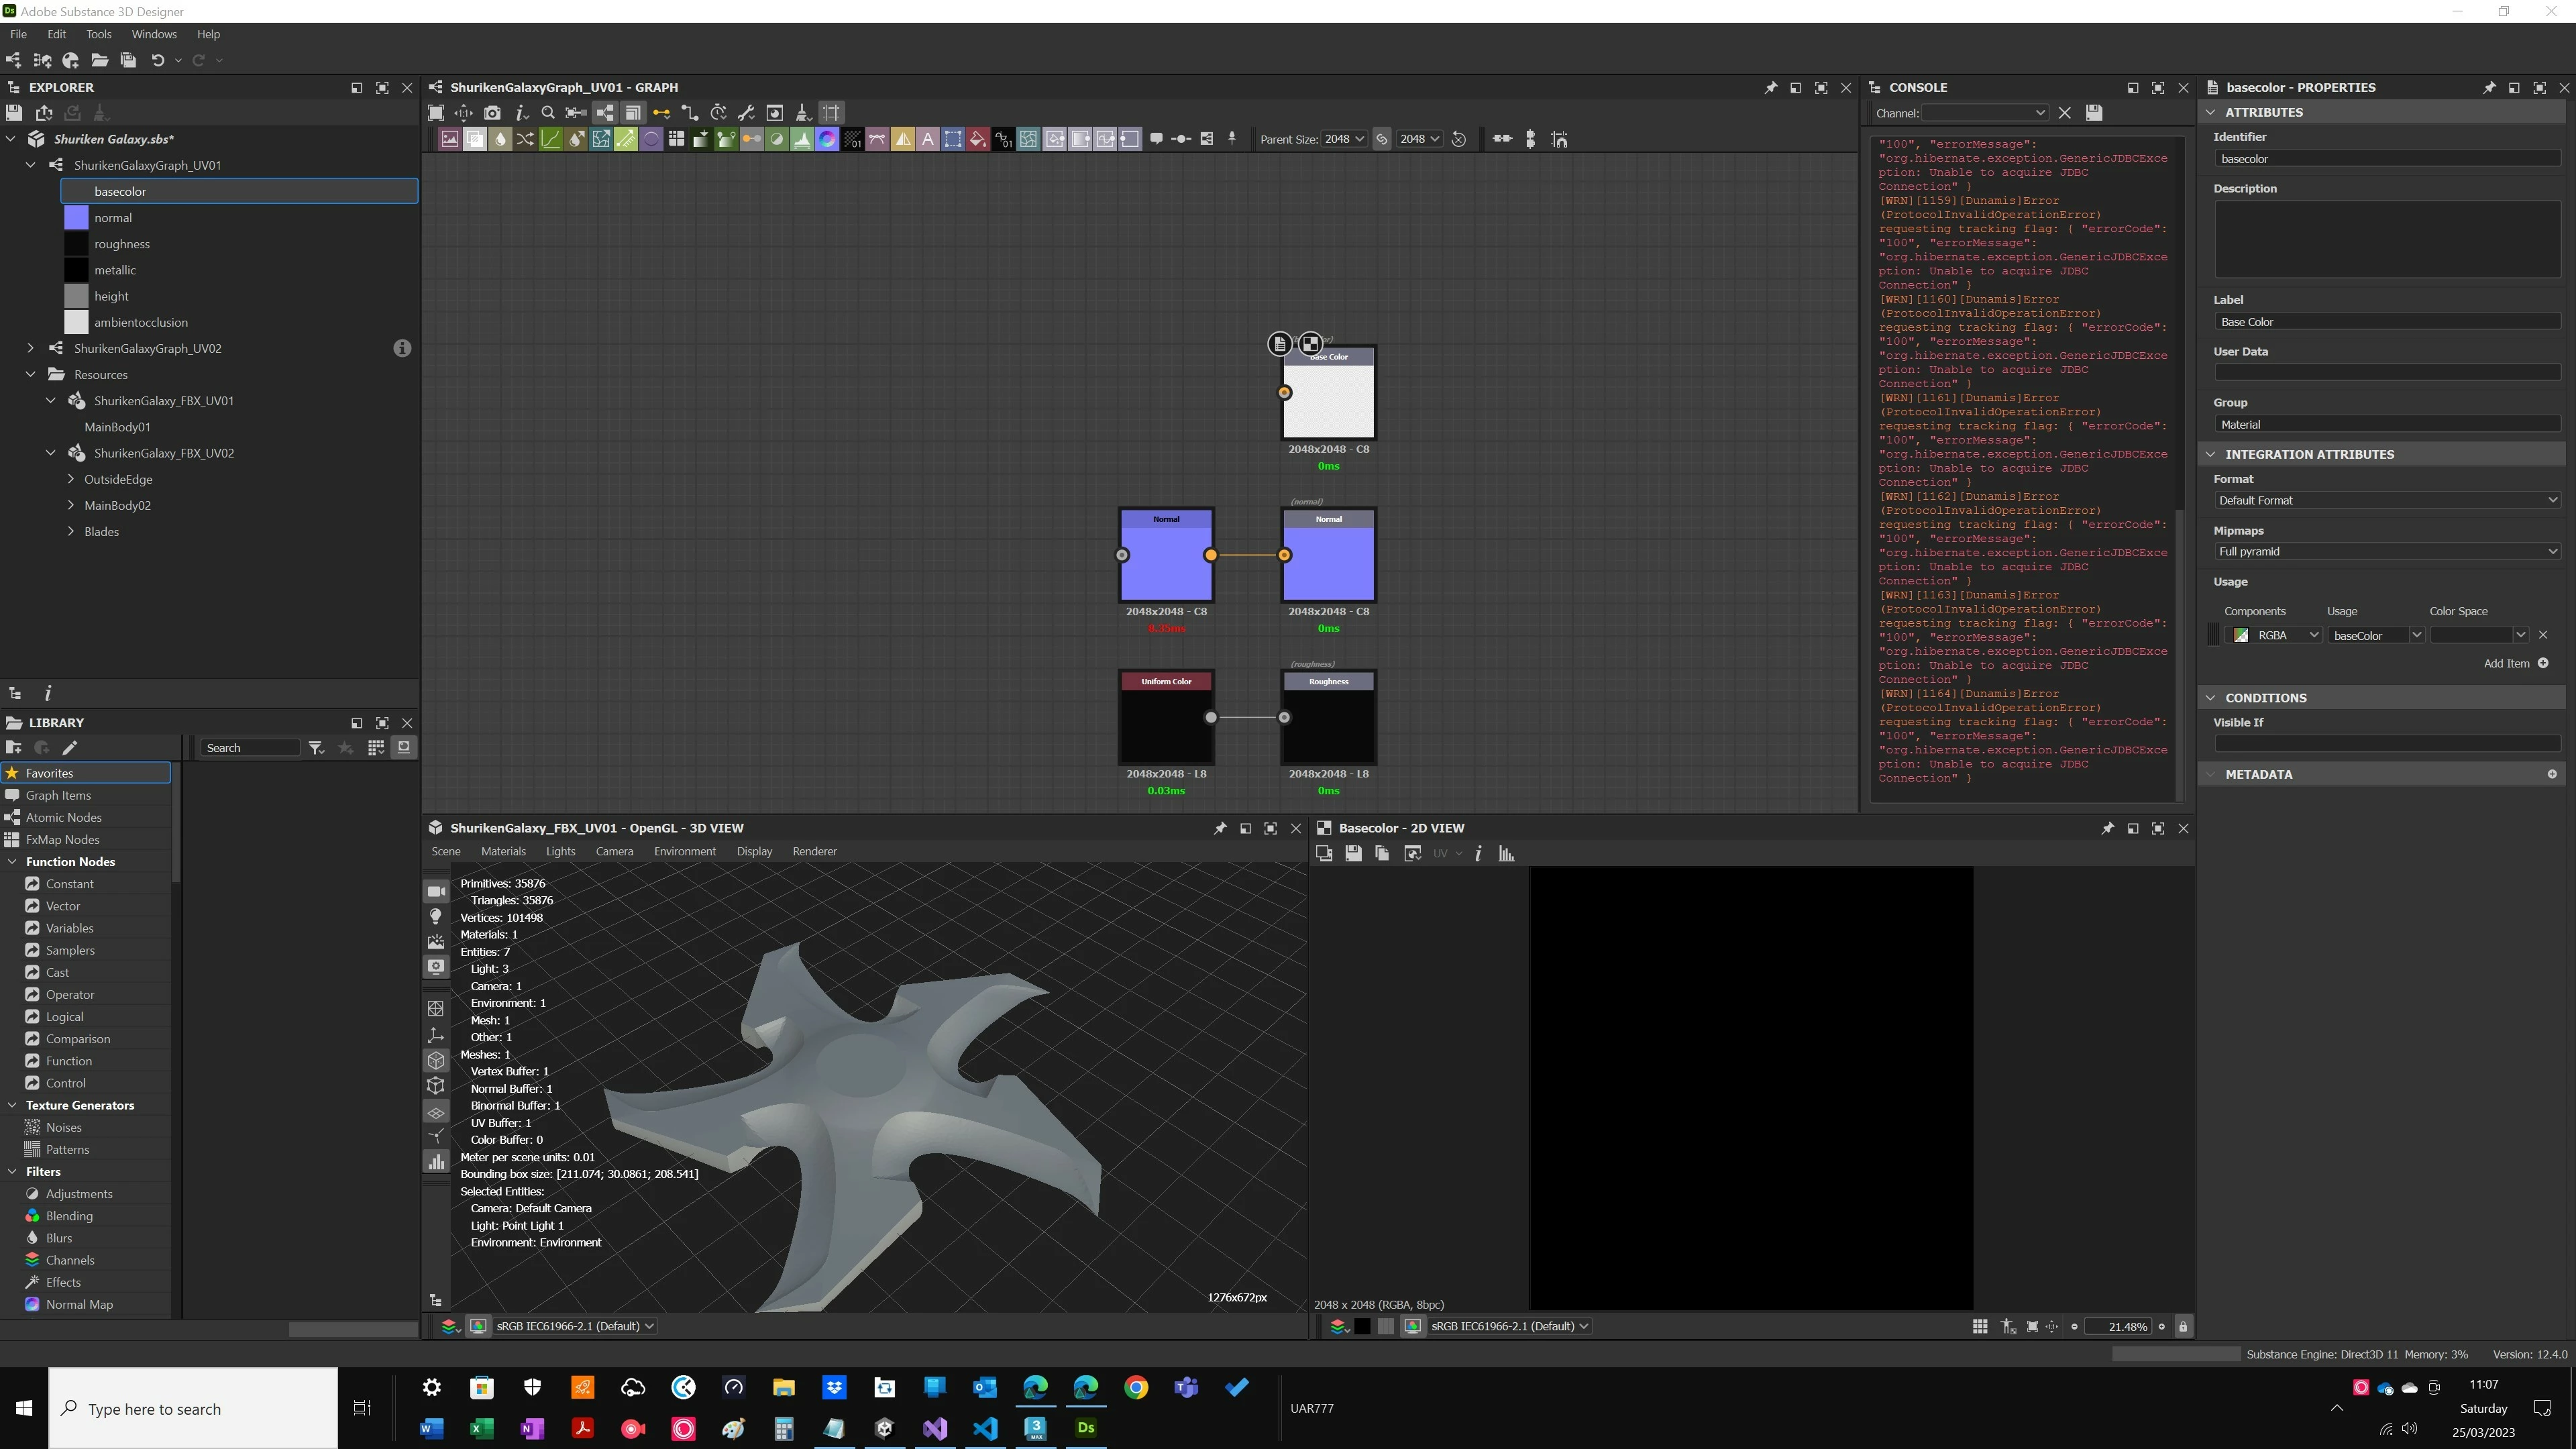The height and width of the screenshot is (1449, 2576).
Task: Save console log with disk icon
Action: coord(2094,113)
